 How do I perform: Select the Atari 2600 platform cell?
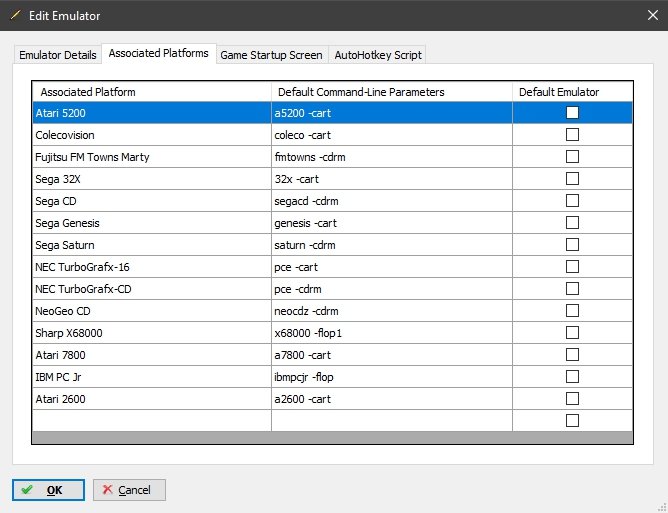click(x=152, y=399)
